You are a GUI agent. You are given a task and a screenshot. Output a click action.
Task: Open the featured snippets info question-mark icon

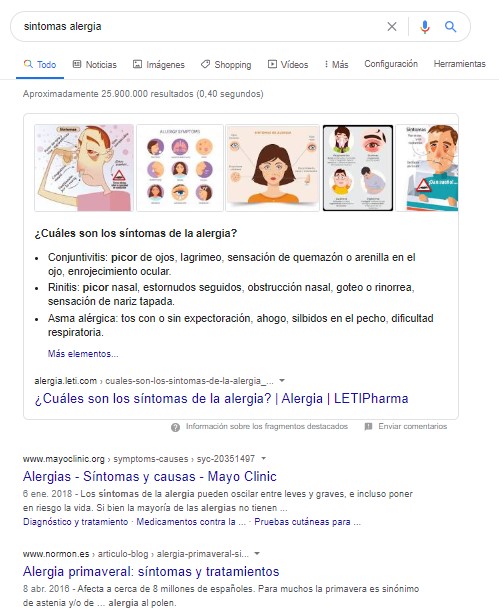click(175, 427)
